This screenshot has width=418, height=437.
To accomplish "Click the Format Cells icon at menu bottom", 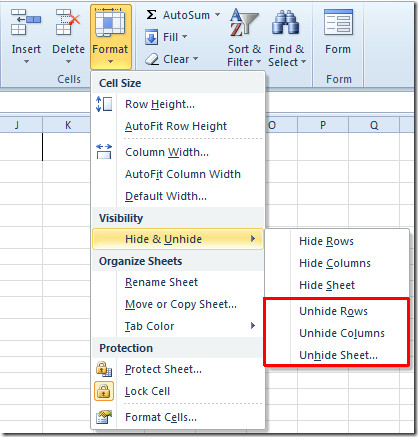I will click(x=104, y=417).
